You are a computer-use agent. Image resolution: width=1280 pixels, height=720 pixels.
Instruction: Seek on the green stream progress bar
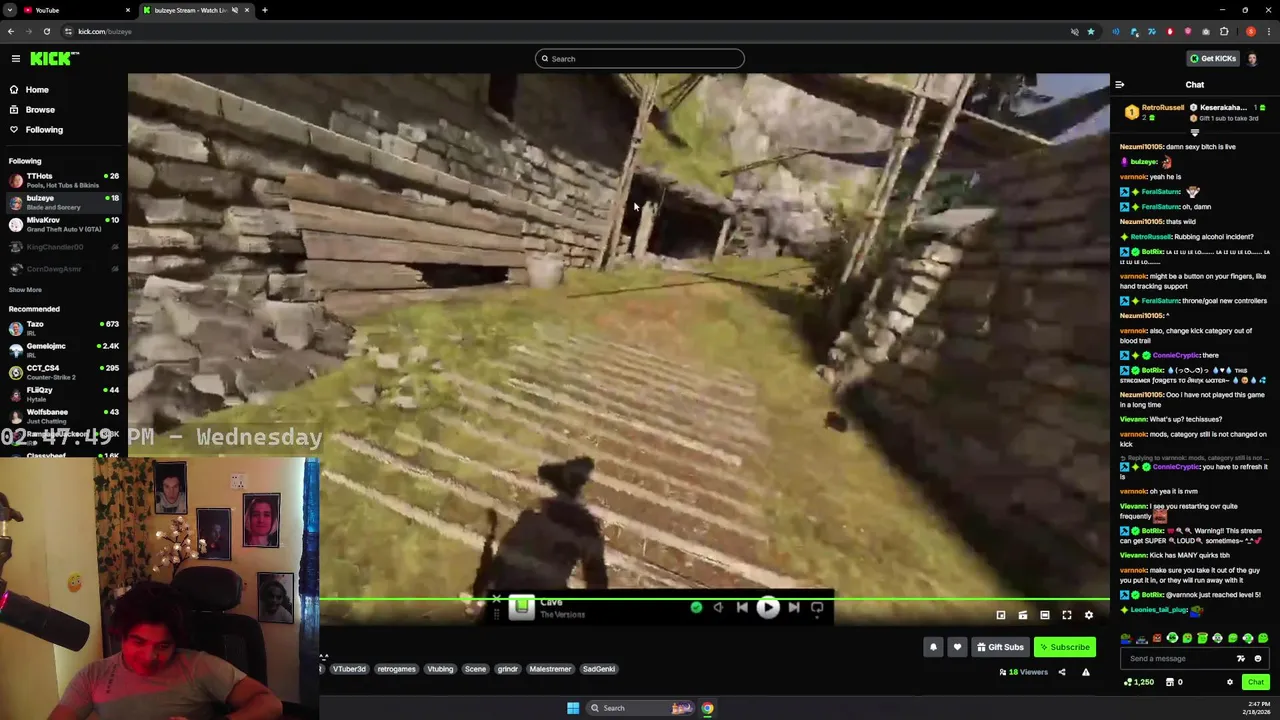point(715,600)
